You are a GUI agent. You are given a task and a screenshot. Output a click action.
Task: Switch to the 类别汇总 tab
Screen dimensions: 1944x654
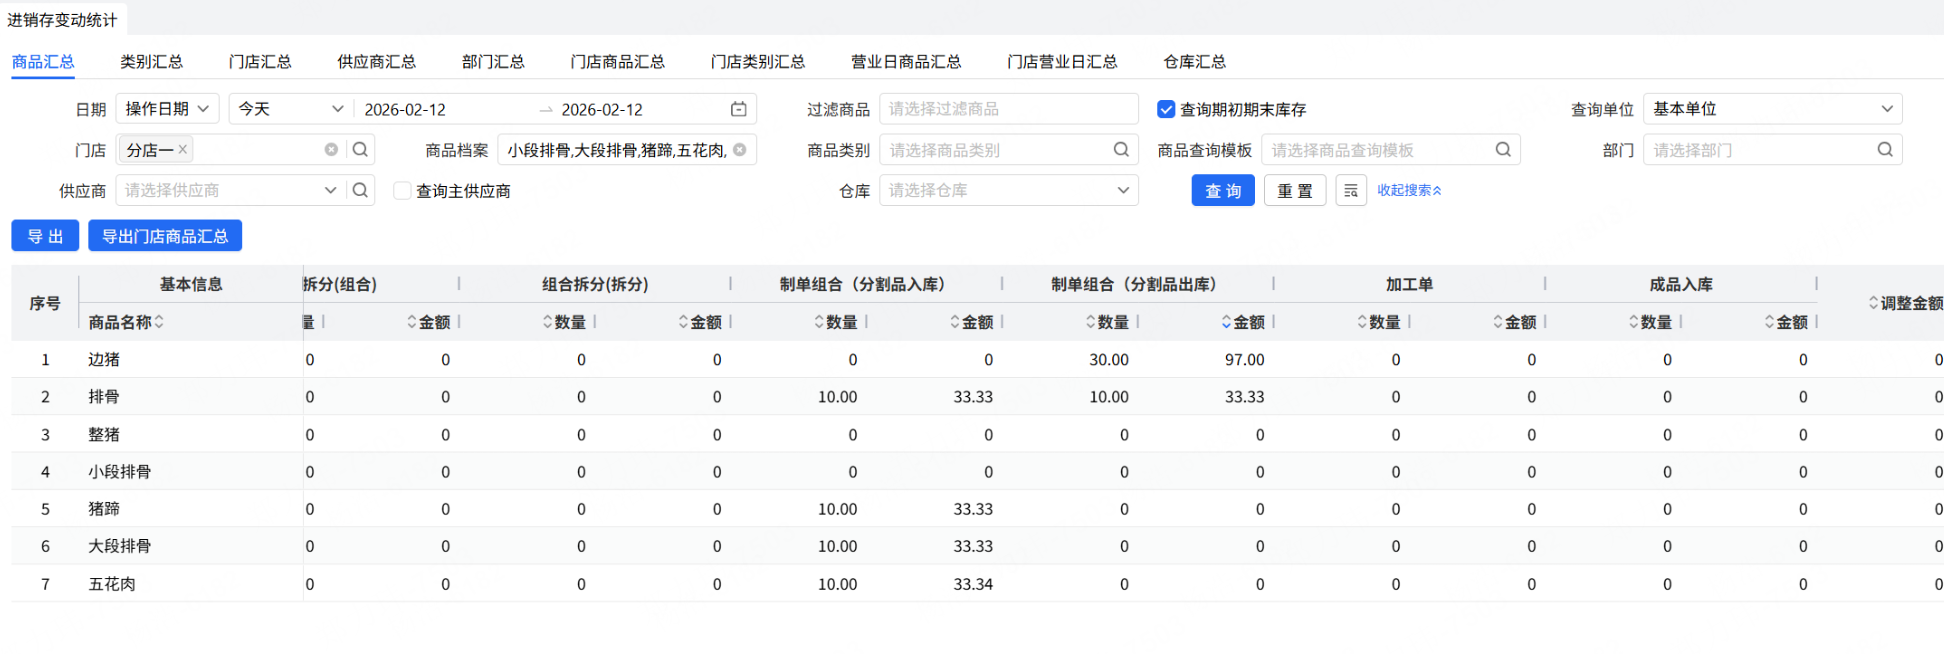click(x=151, y=62)
